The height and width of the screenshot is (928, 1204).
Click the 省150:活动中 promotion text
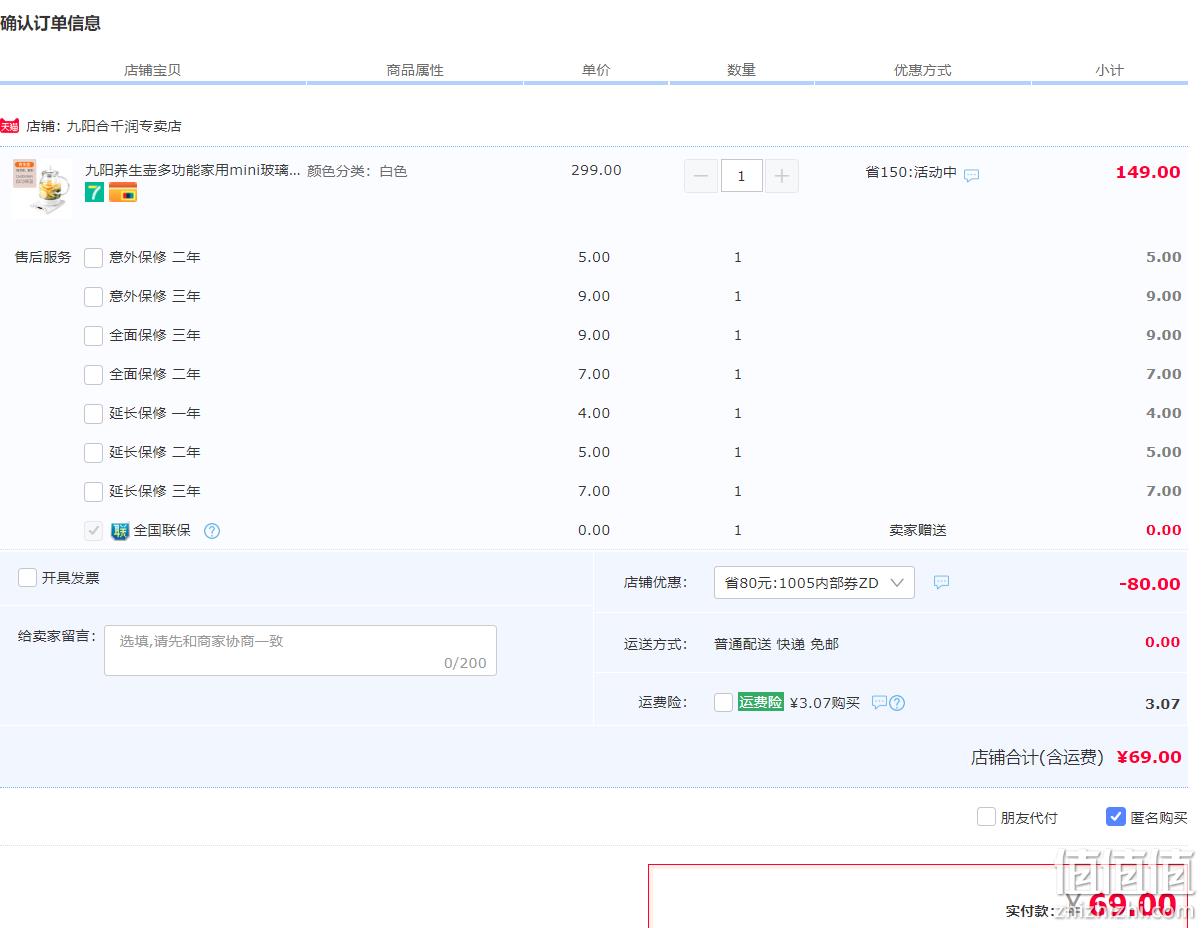click(x=911, y=172)
